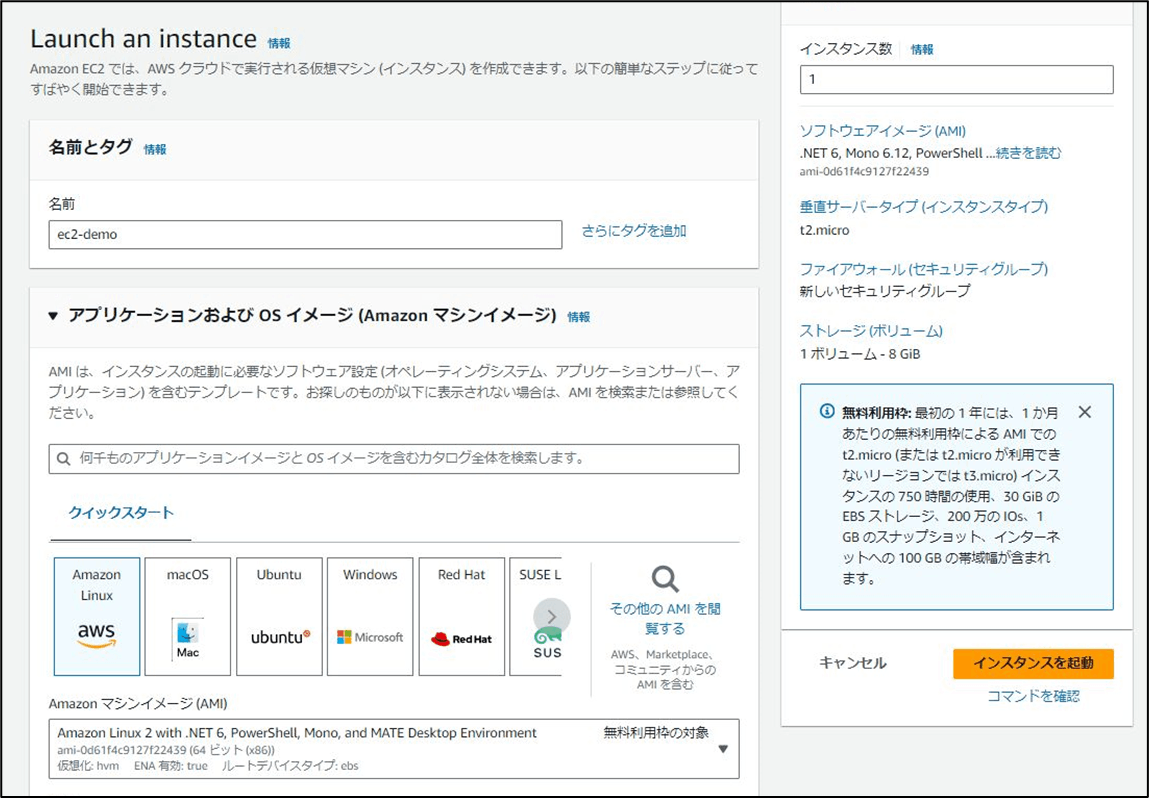Screen dimensions: 1149x798
Task: Click the t2.micro instance type text
Action: (x=824, y=230)
